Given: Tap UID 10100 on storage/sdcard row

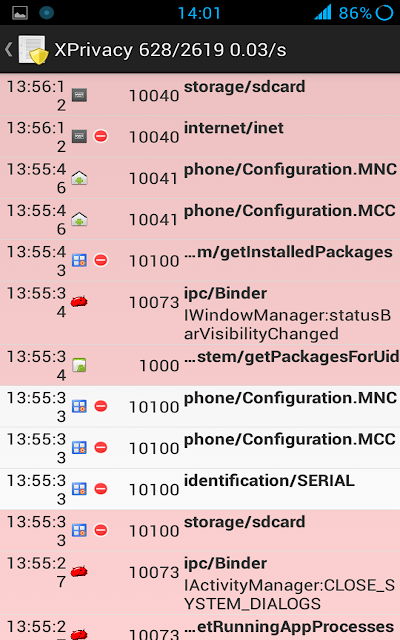Looking at the screenshot, I should click(154, 531).
